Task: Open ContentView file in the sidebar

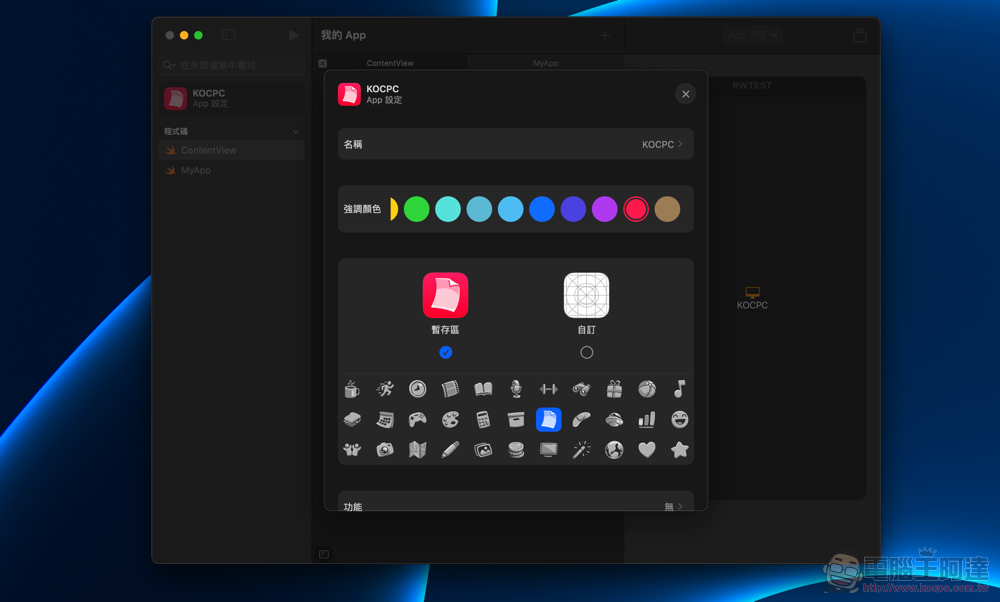Action: (232, 150)
